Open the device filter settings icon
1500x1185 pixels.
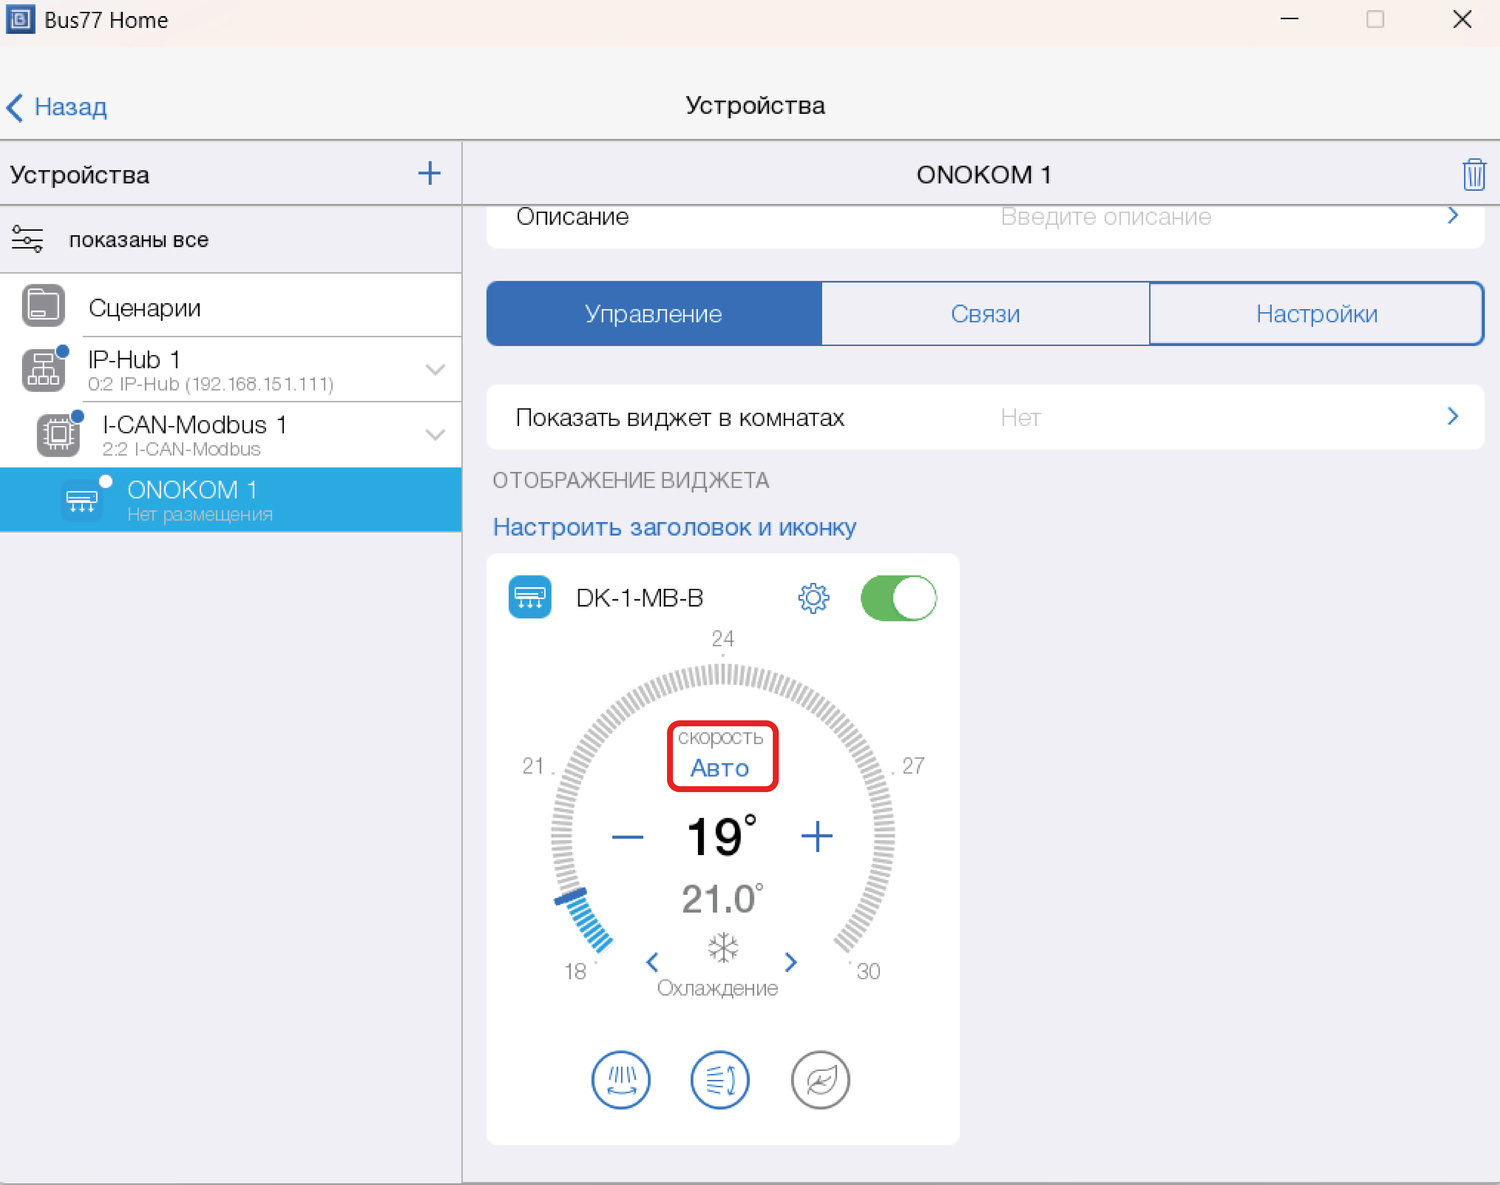tap(27, 240)
